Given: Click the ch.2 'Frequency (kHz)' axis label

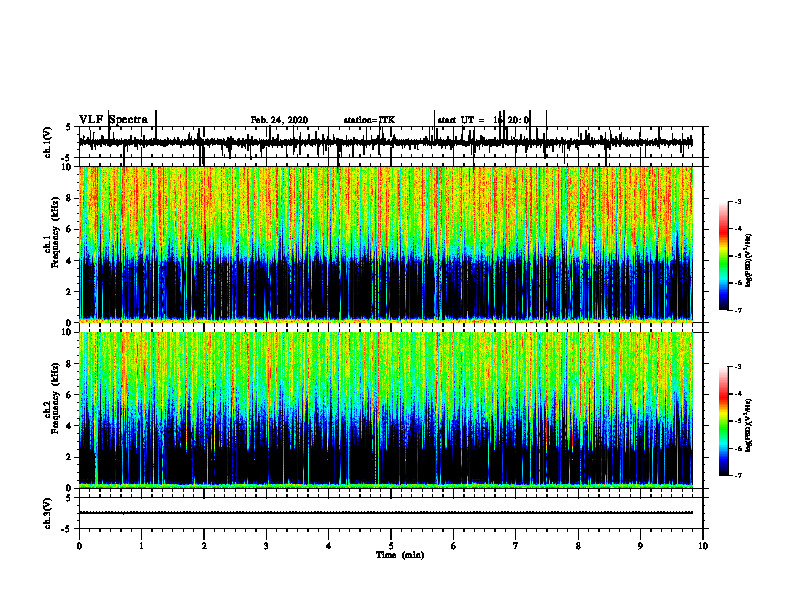Looking at the screenshot, I should coord(55,399).
